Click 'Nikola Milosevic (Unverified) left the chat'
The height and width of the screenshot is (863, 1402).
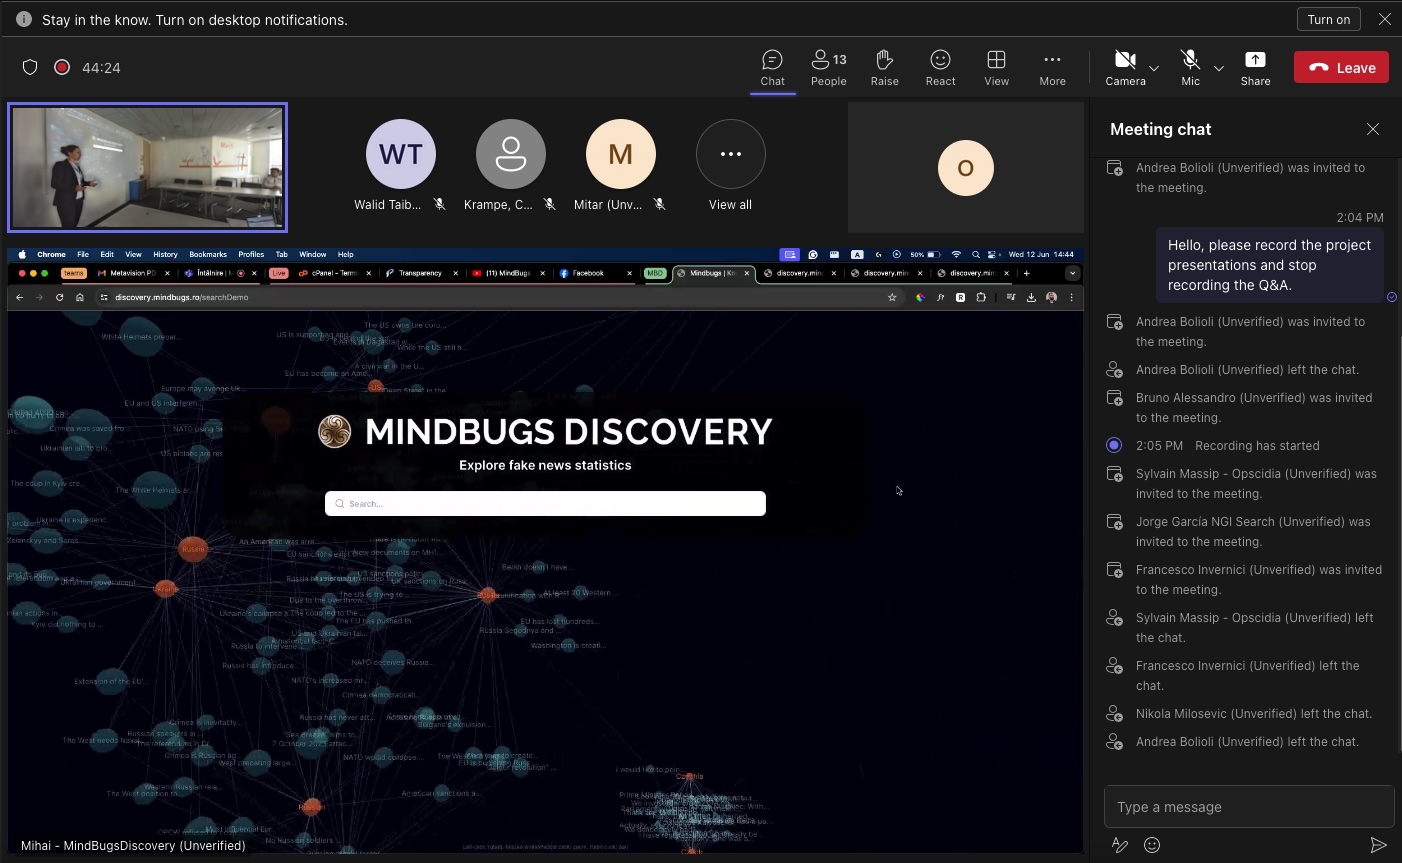tap(1254, 714)
